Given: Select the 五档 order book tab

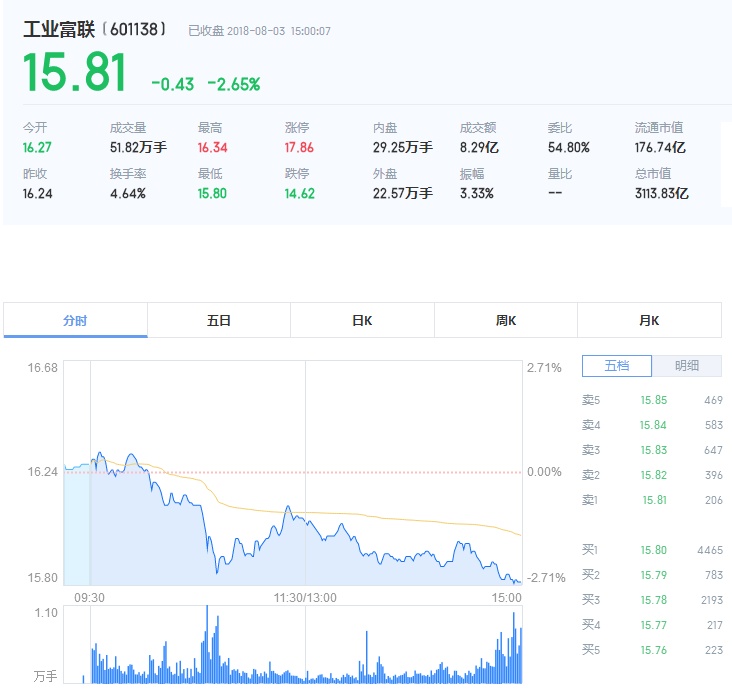Looking at the screenshot, I should pos(617,366).
